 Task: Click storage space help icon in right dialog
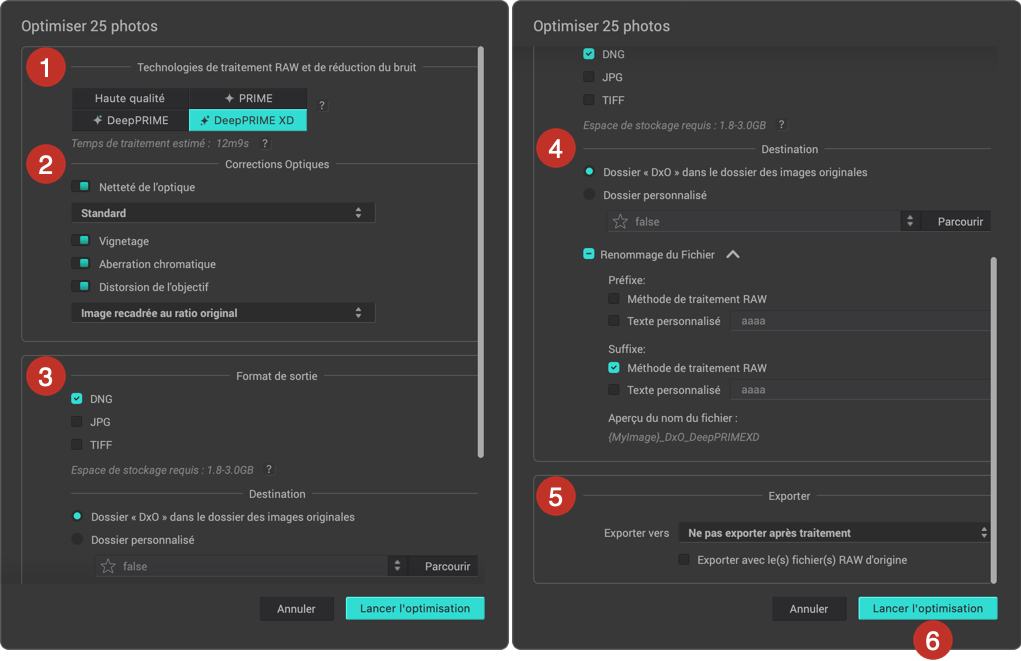click(781, 124)
